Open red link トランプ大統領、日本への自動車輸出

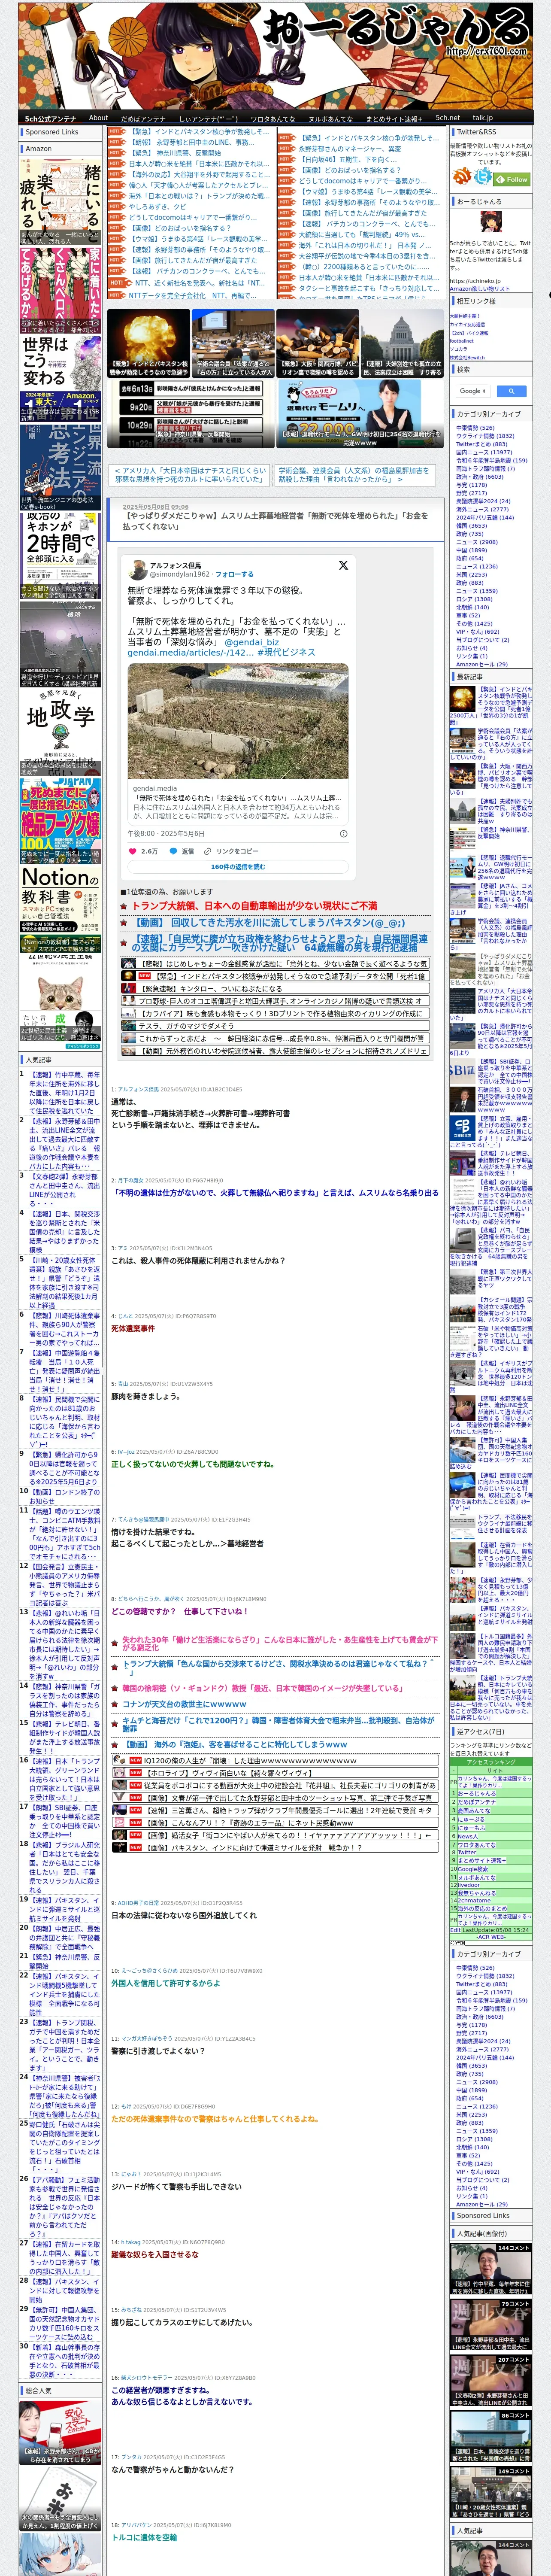pyautogui.click(x=255, y=905)
